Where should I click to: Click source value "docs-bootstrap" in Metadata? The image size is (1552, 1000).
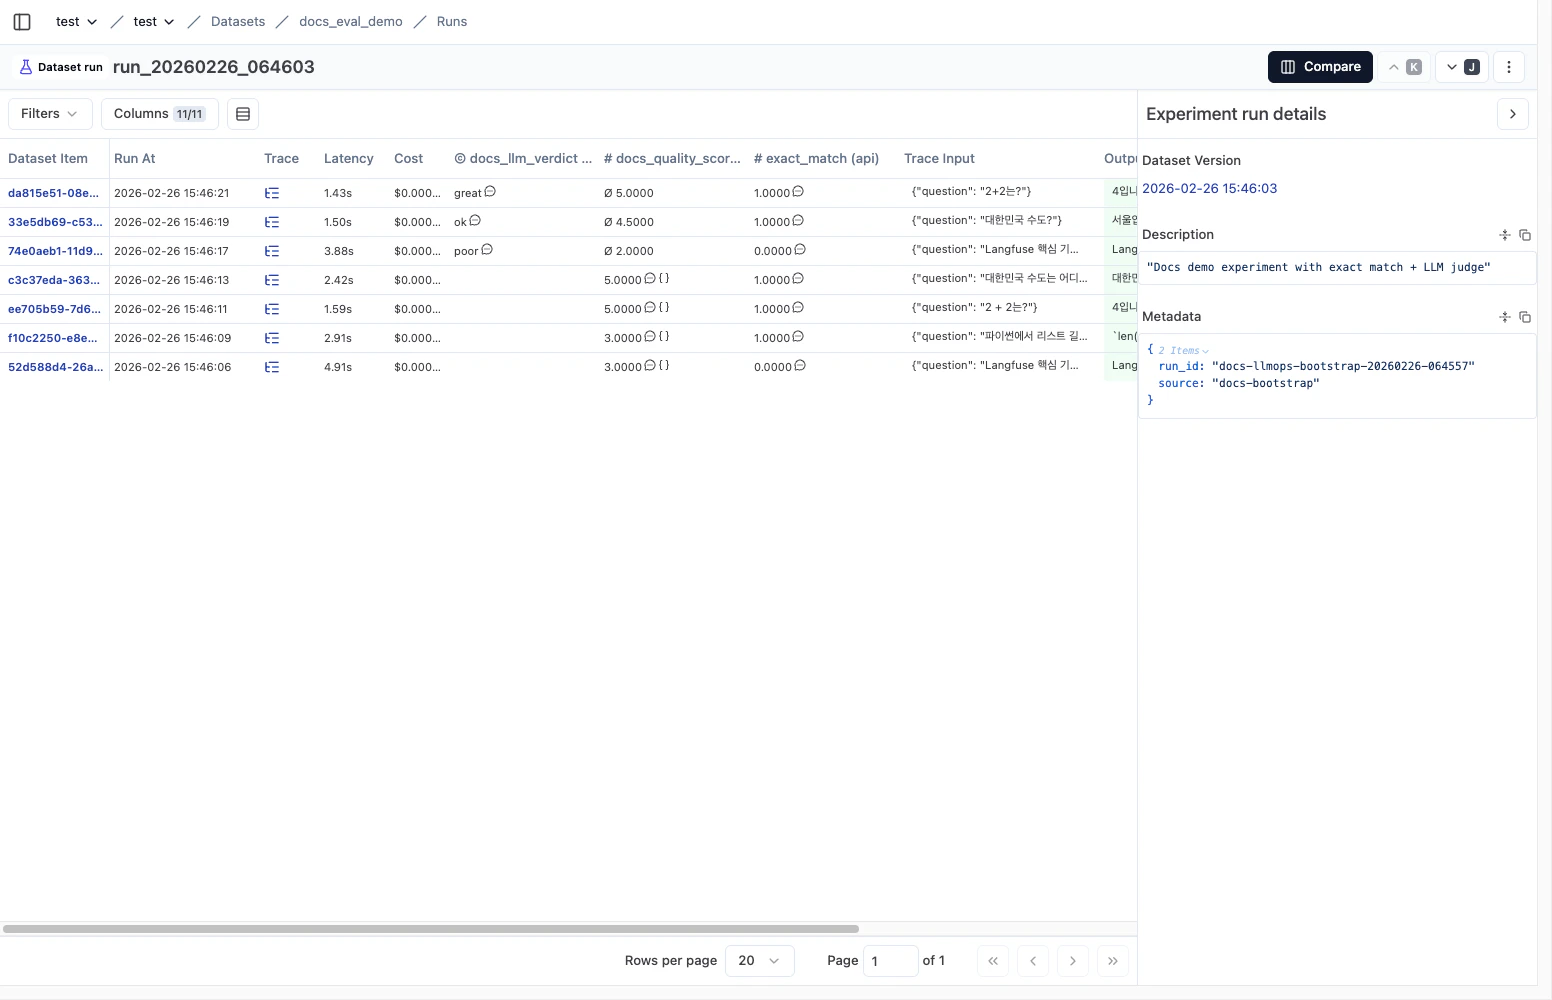tap(1265, 383)
